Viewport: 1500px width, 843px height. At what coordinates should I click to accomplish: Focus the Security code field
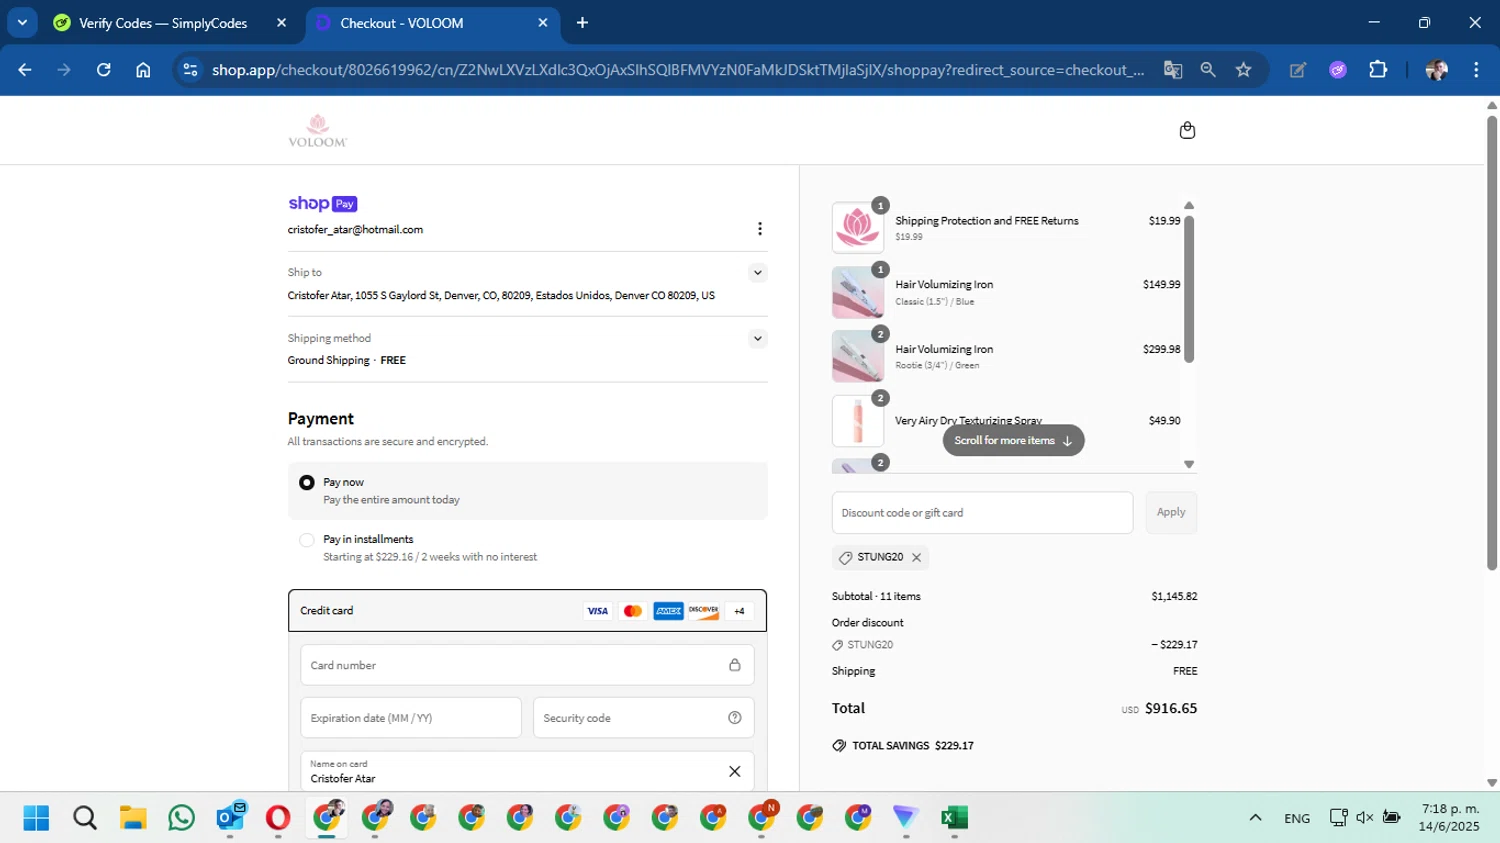tap(643, 718)
